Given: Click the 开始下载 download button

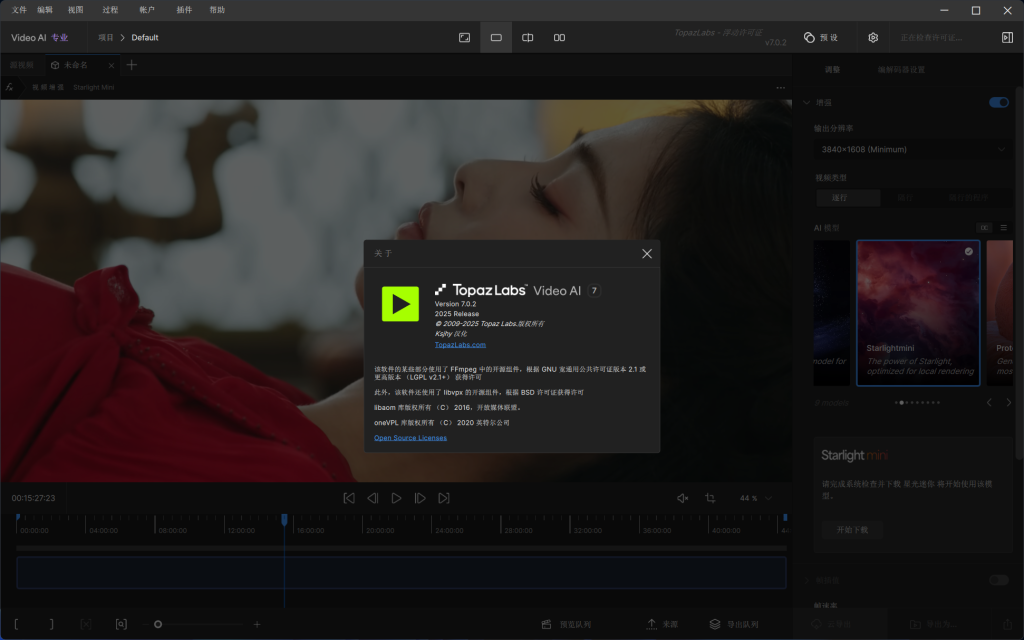Looking at the screenshot, I should pos(851,530).
